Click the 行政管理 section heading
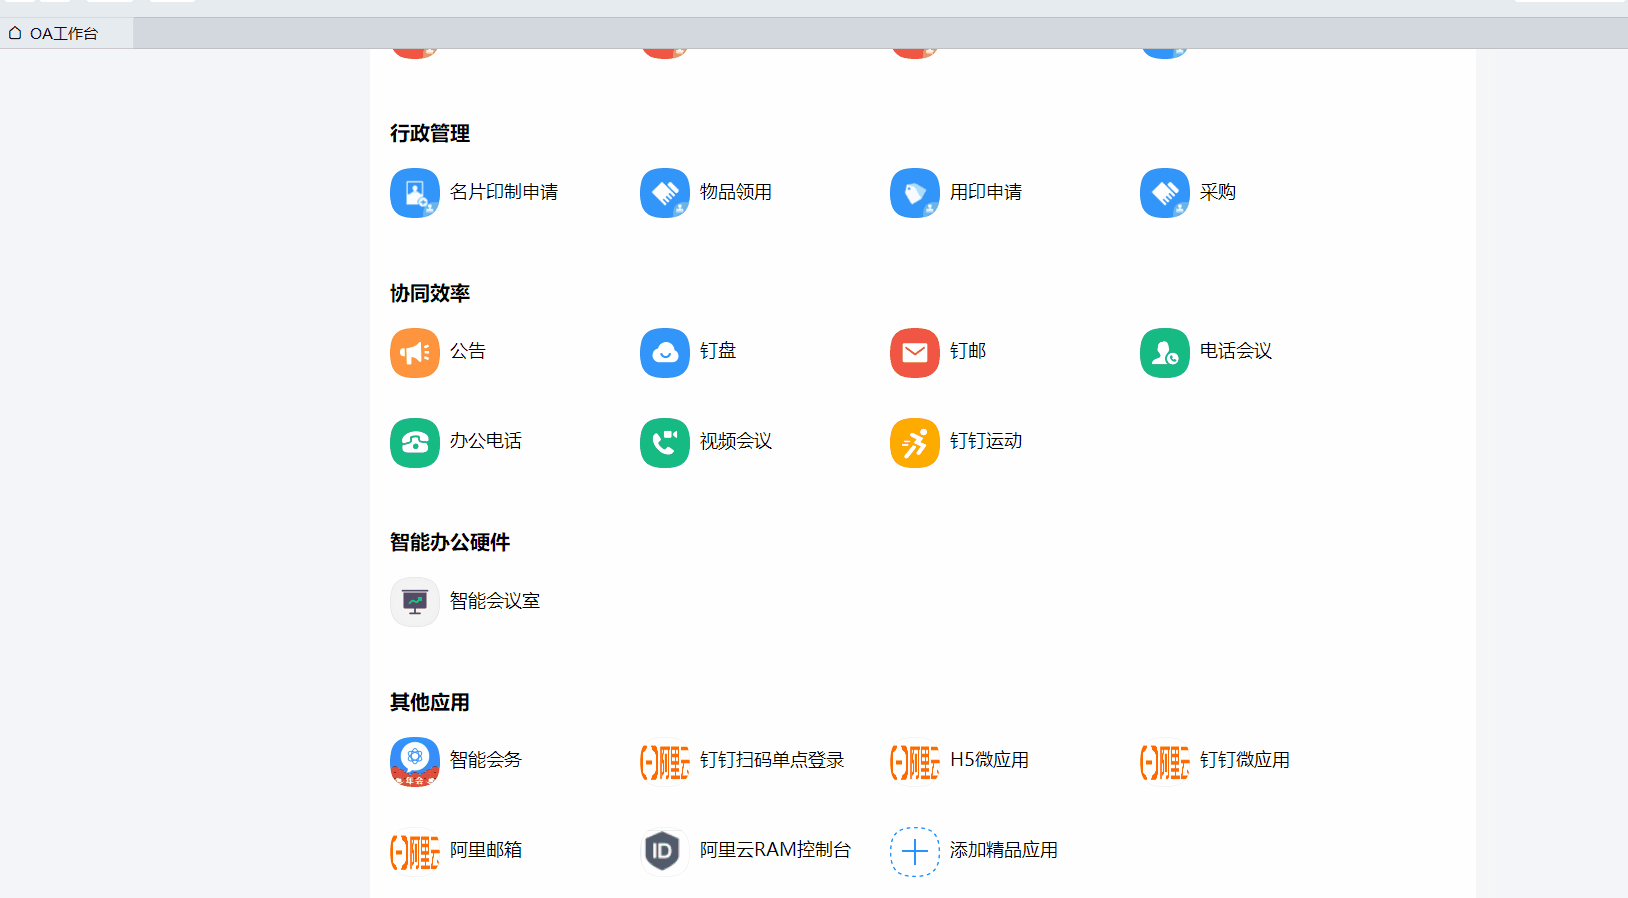 click(x=430, y=133)
